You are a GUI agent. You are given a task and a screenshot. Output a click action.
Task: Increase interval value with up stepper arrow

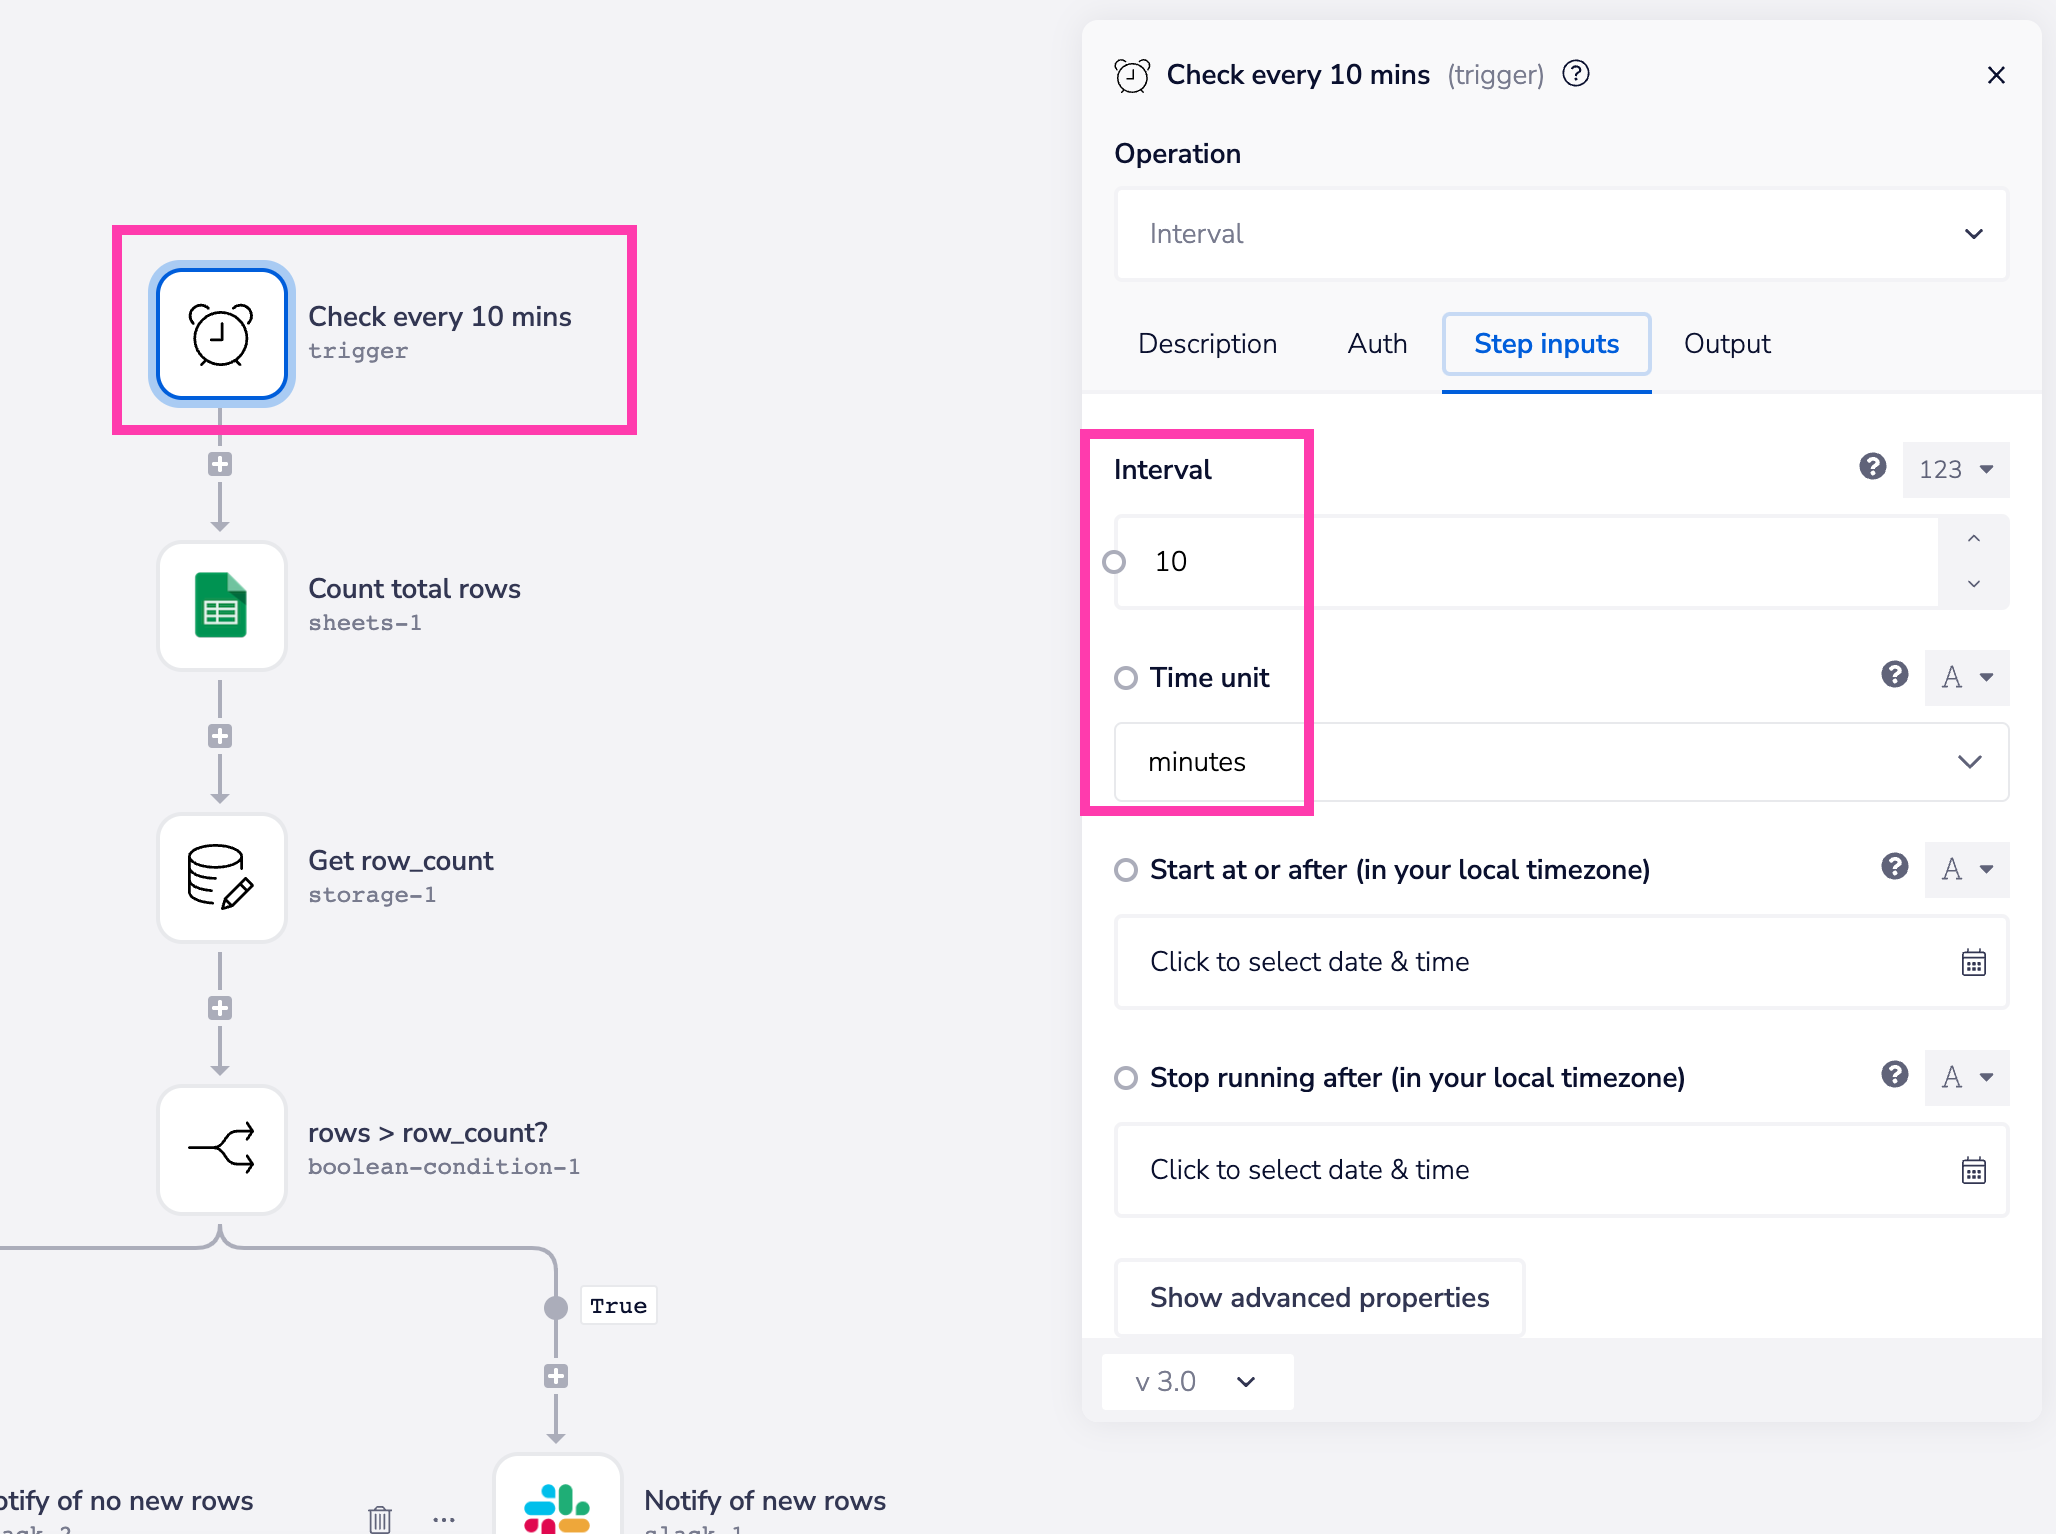(x=1973, y=539)
